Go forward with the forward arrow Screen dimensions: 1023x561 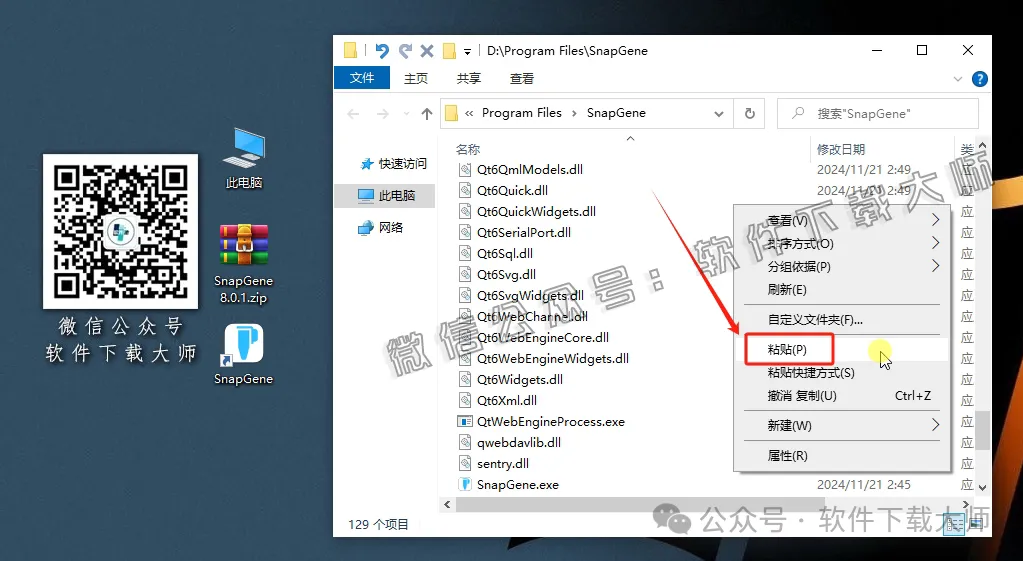click(x=383, y=114)
